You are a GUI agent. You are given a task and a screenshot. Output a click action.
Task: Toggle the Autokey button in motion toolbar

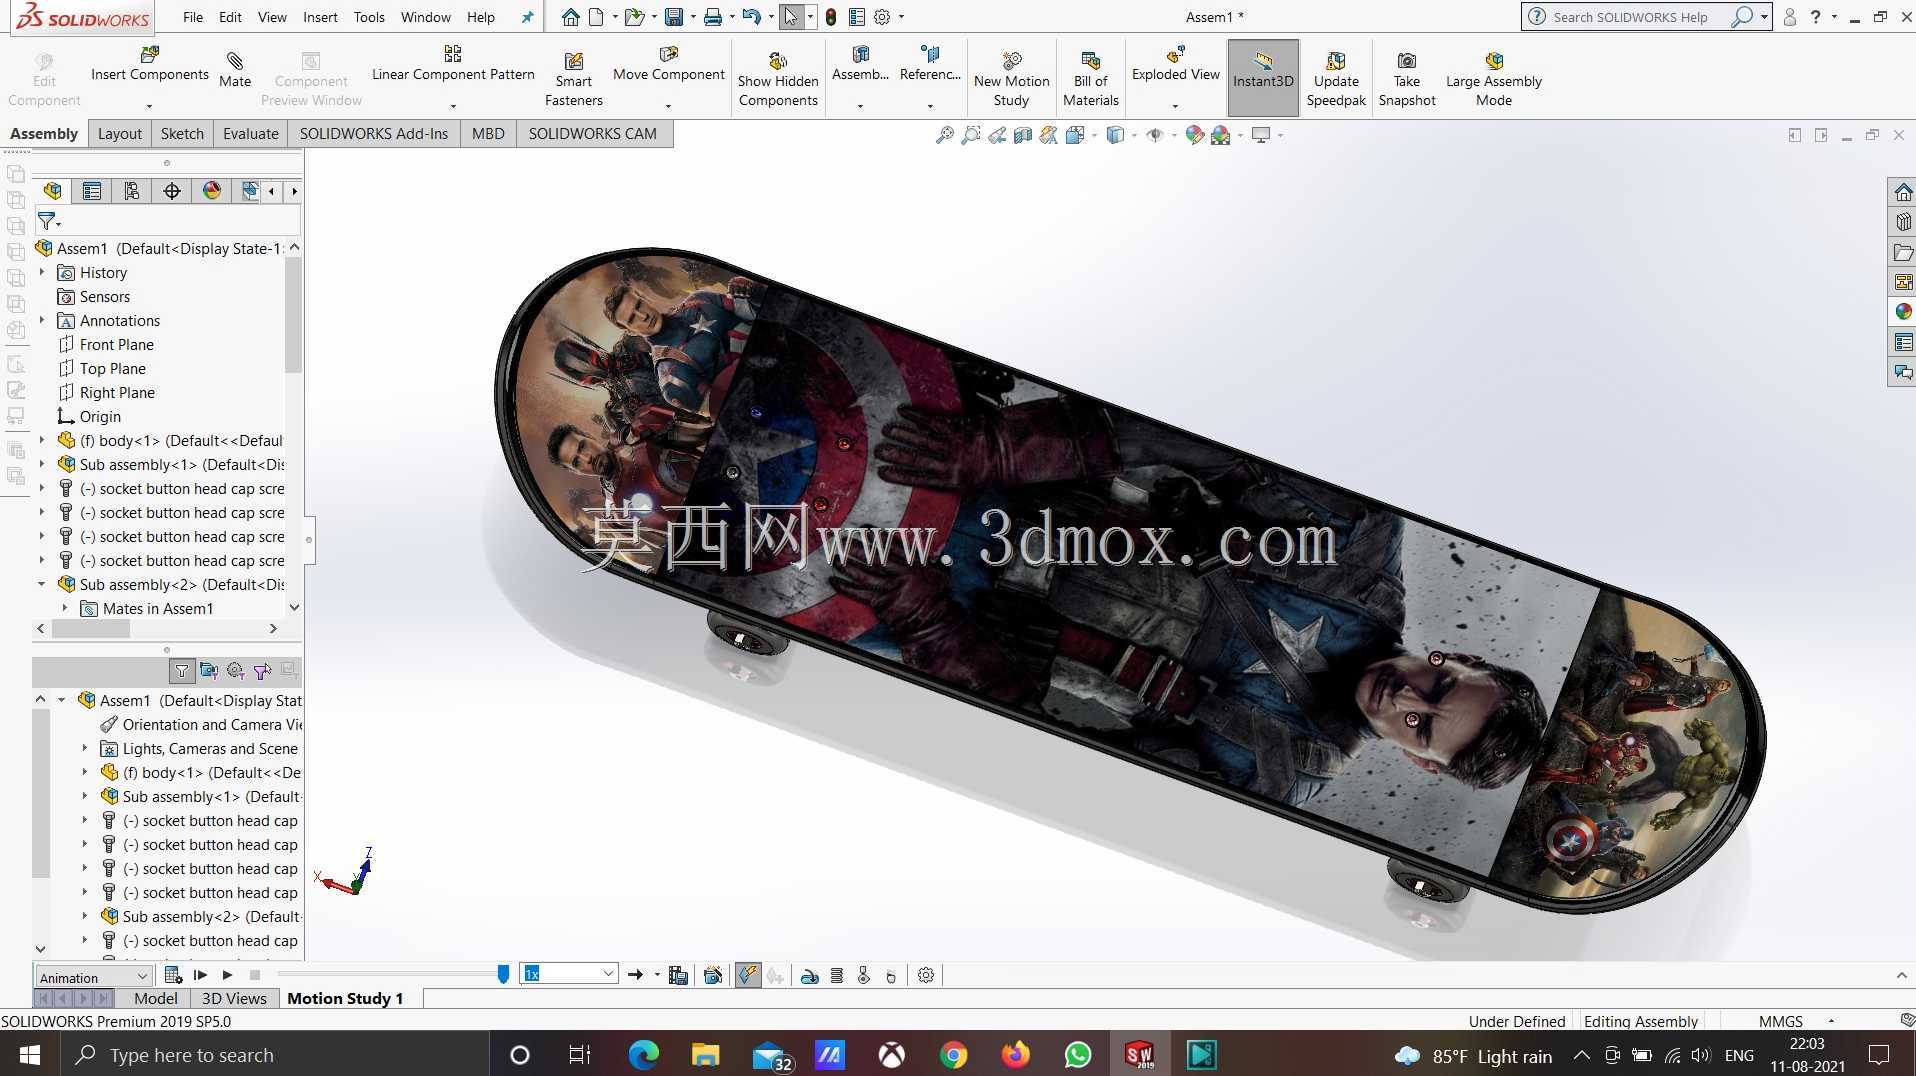point(748,975)
